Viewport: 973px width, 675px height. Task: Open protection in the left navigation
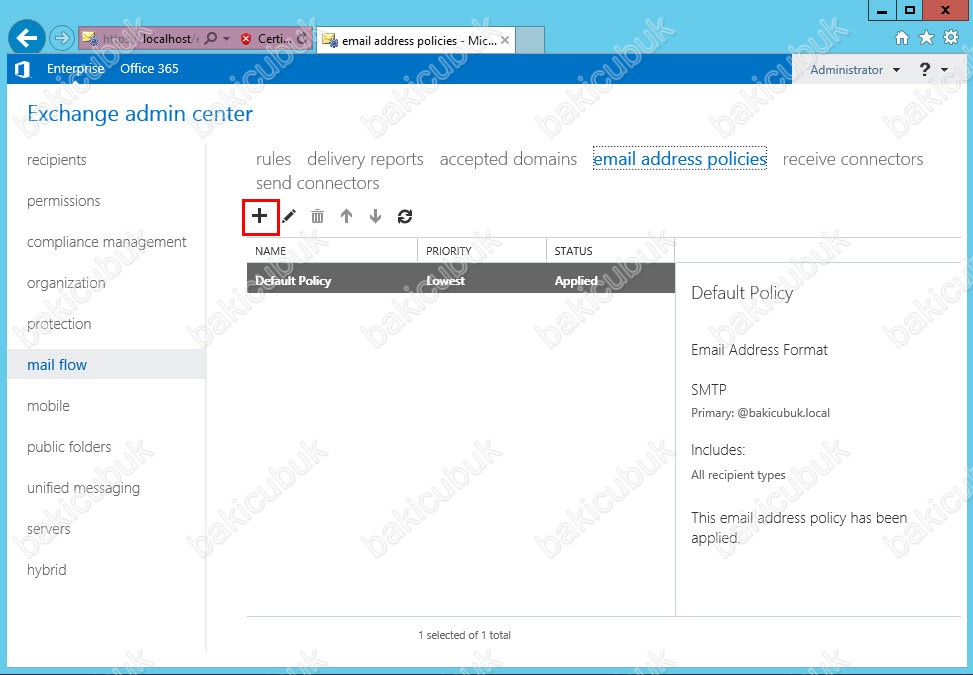(59, 324)
